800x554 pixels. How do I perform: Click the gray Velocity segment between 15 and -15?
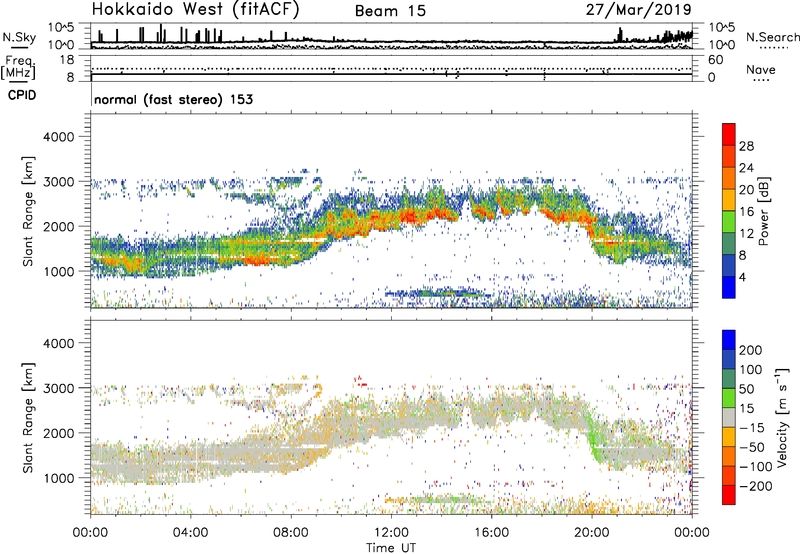click(x=729, y=417)
